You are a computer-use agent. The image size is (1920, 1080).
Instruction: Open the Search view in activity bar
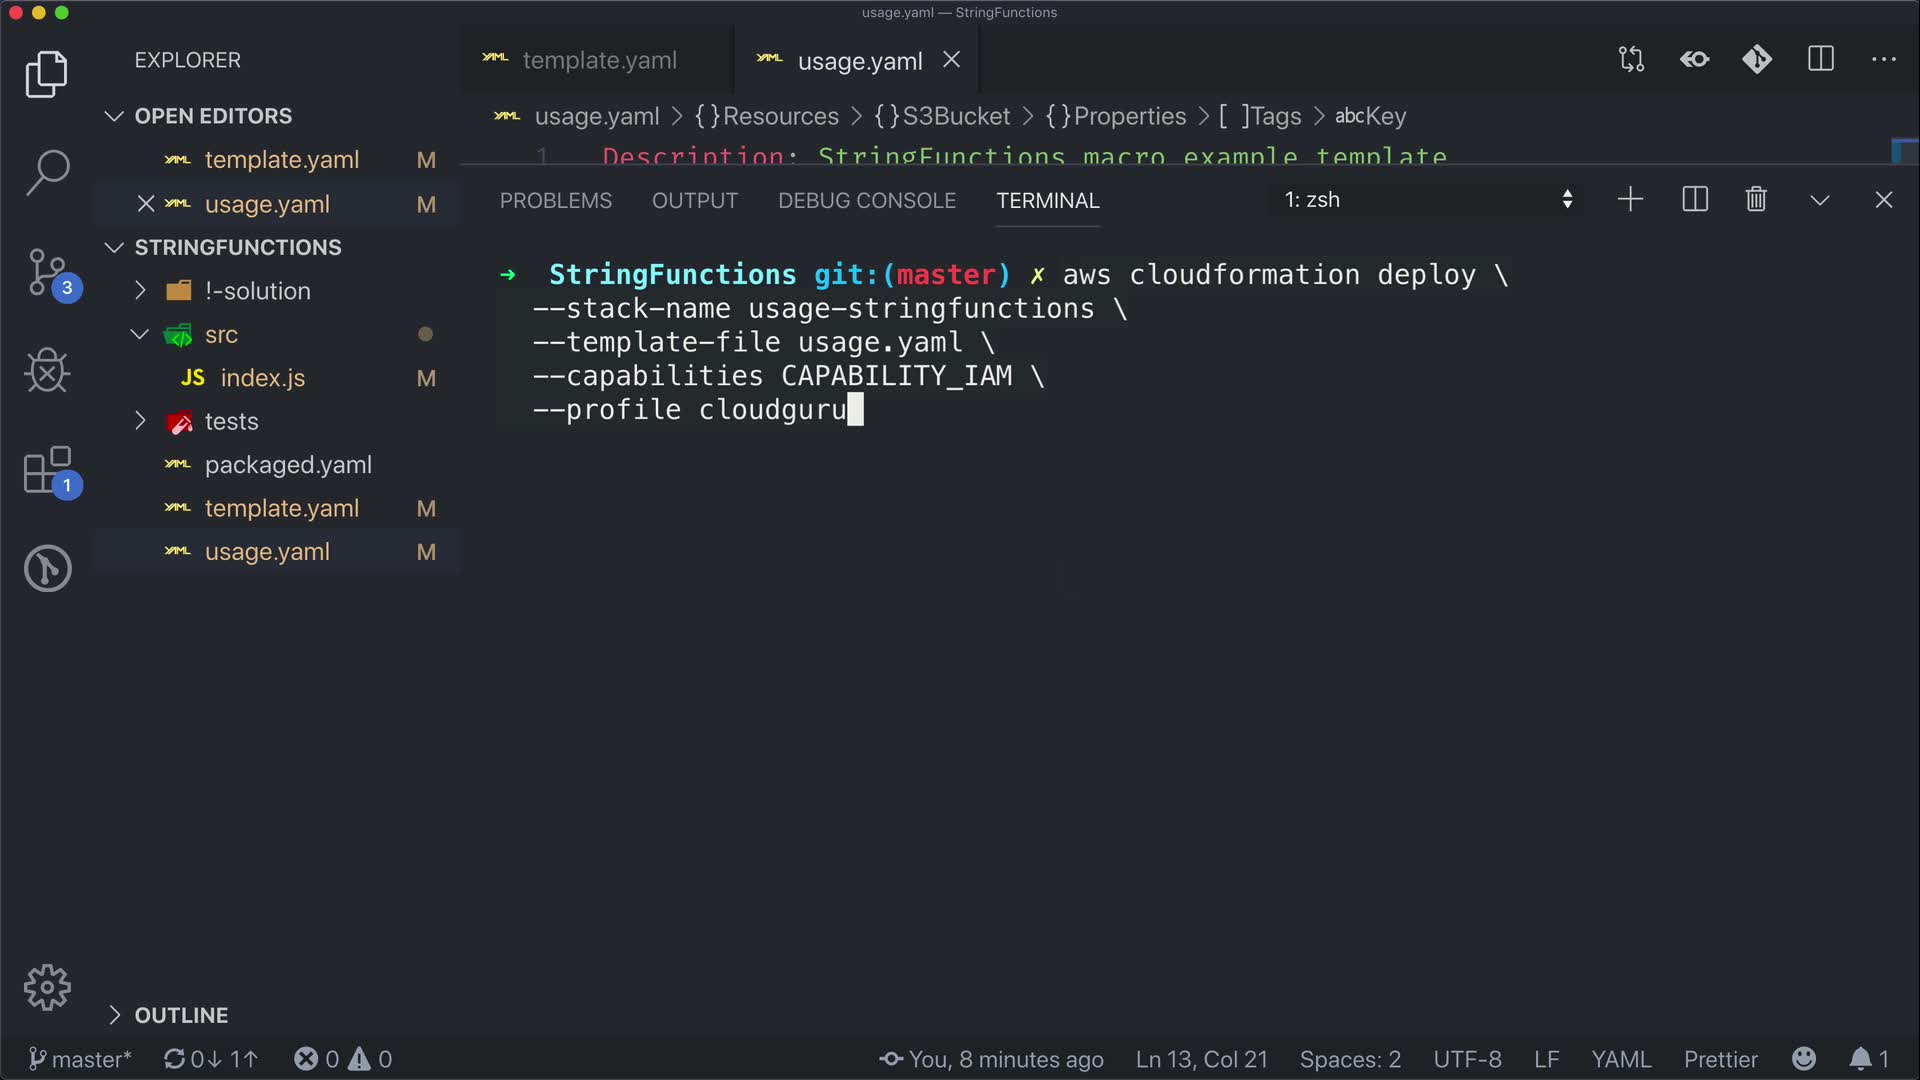[47, 172]
